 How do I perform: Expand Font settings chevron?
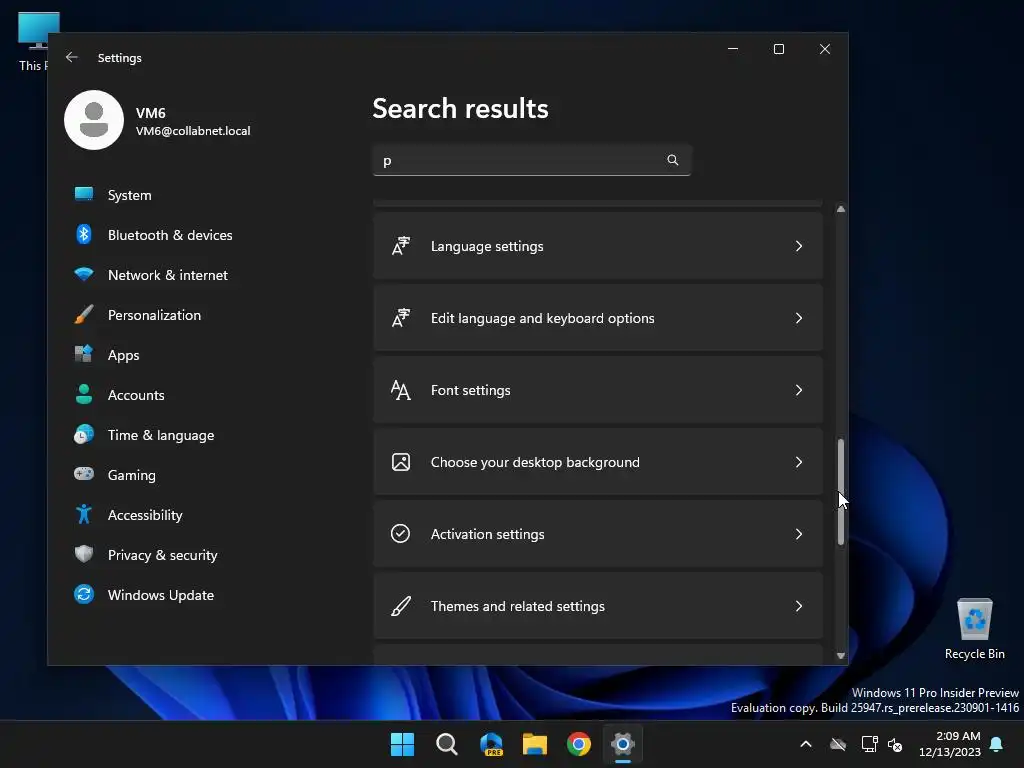point(799,390)
